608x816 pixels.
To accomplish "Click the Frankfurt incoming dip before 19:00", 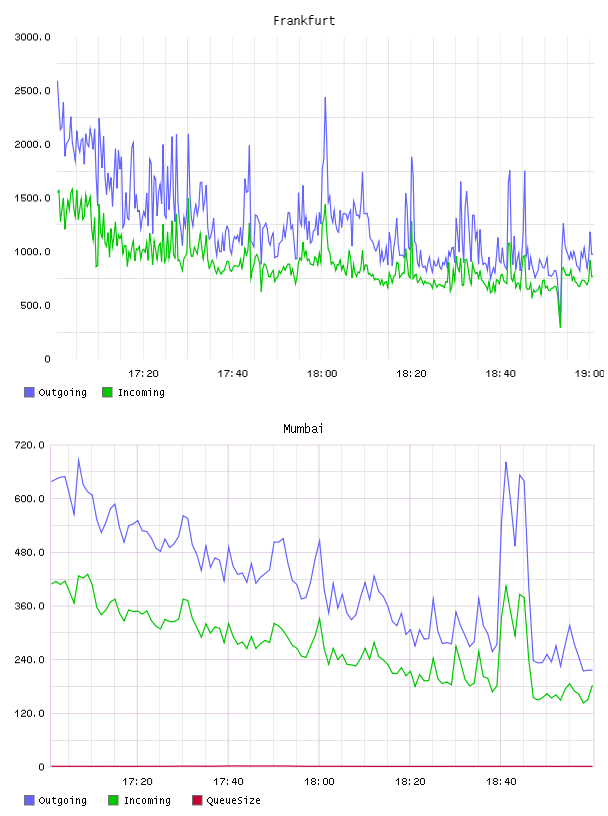I will pos(560,326).
